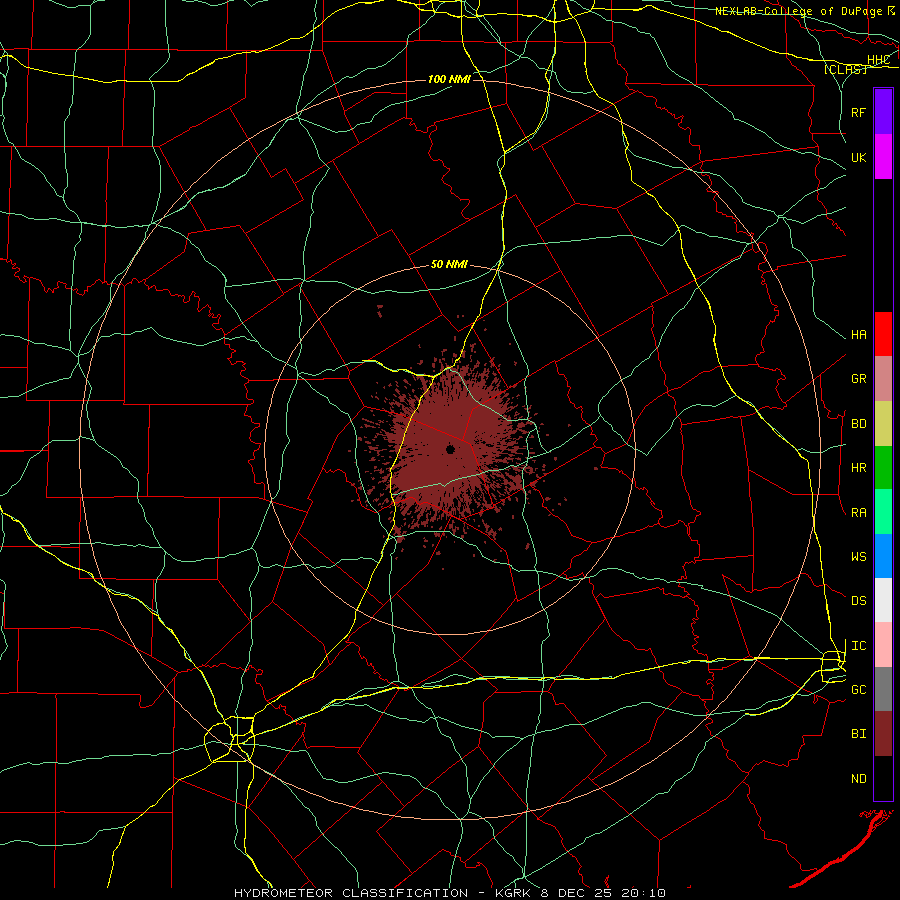The width and height of the screenshot is (900, 900).
Task: Click the RA legend label
Action: 859,513
